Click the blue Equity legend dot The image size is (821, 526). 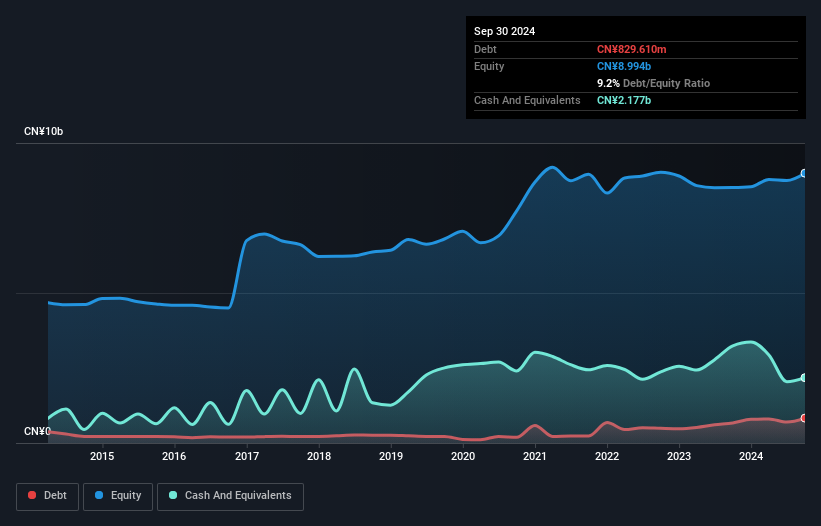(100, 495)
